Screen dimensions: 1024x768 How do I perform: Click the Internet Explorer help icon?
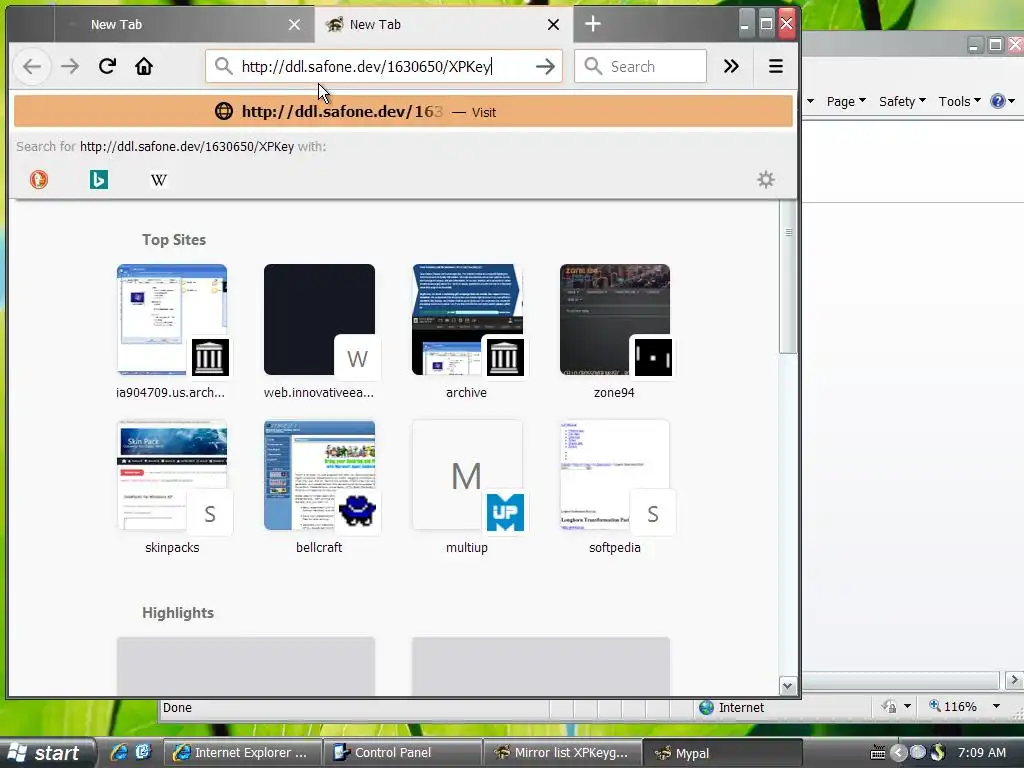coord(997,101)
